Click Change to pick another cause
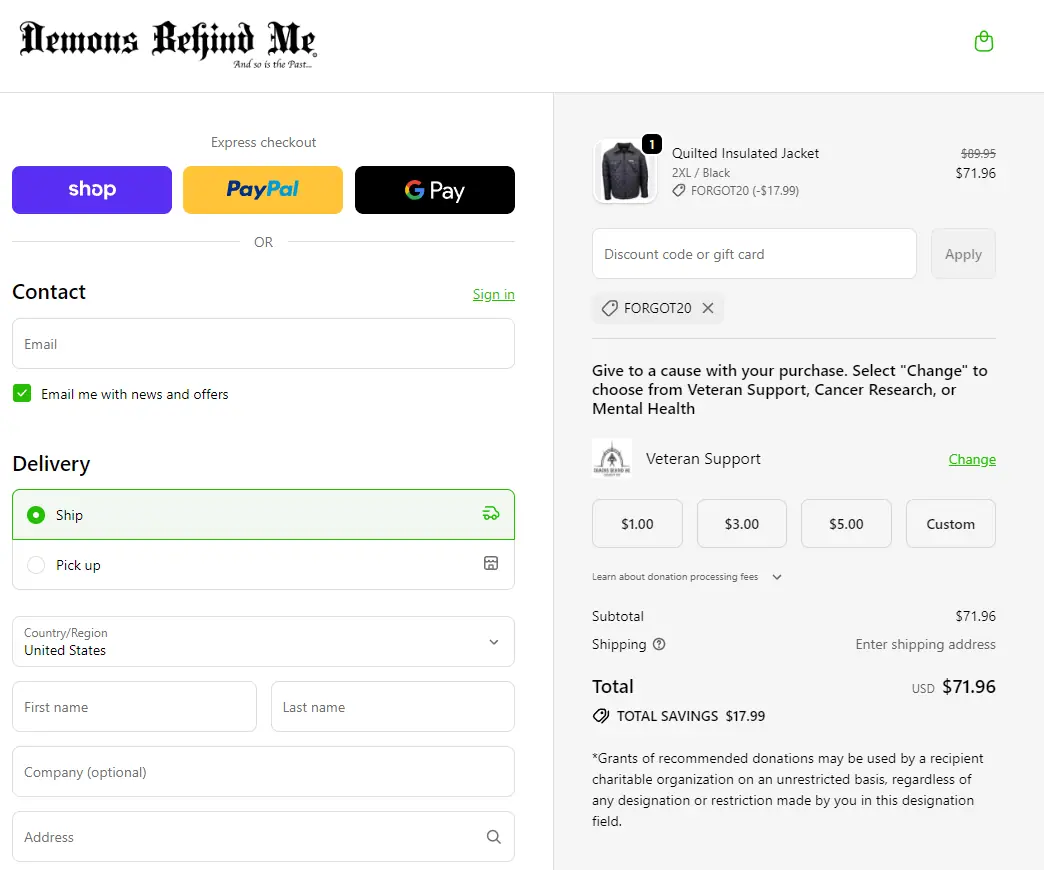 point(971,459)
